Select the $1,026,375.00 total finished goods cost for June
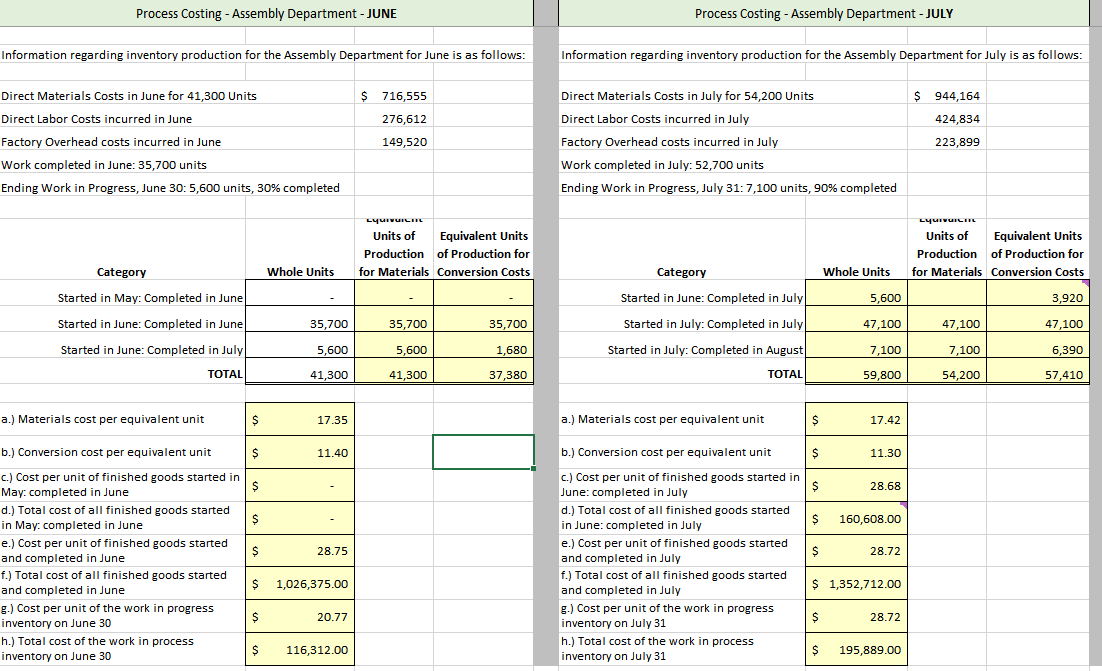 point(300,583)
